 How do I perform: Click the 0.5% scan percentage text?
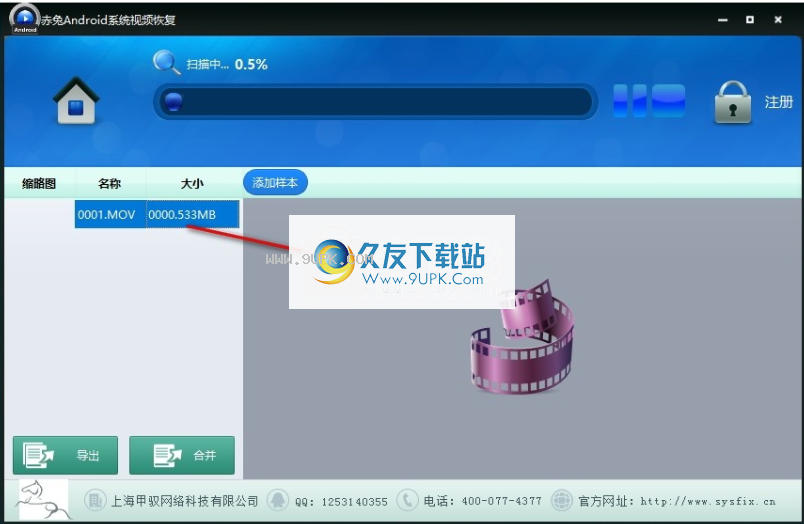coord(251,65)
